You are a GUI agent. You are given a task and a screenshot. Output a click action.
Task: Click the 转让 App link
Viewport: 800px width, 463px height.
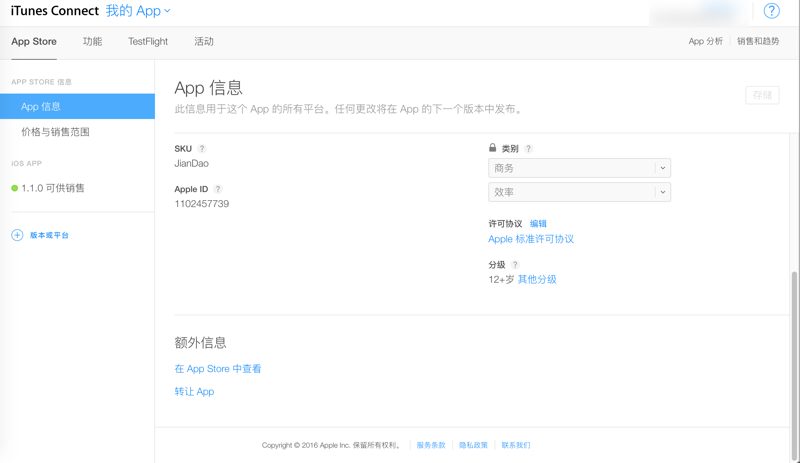click(x=194, y=392)
